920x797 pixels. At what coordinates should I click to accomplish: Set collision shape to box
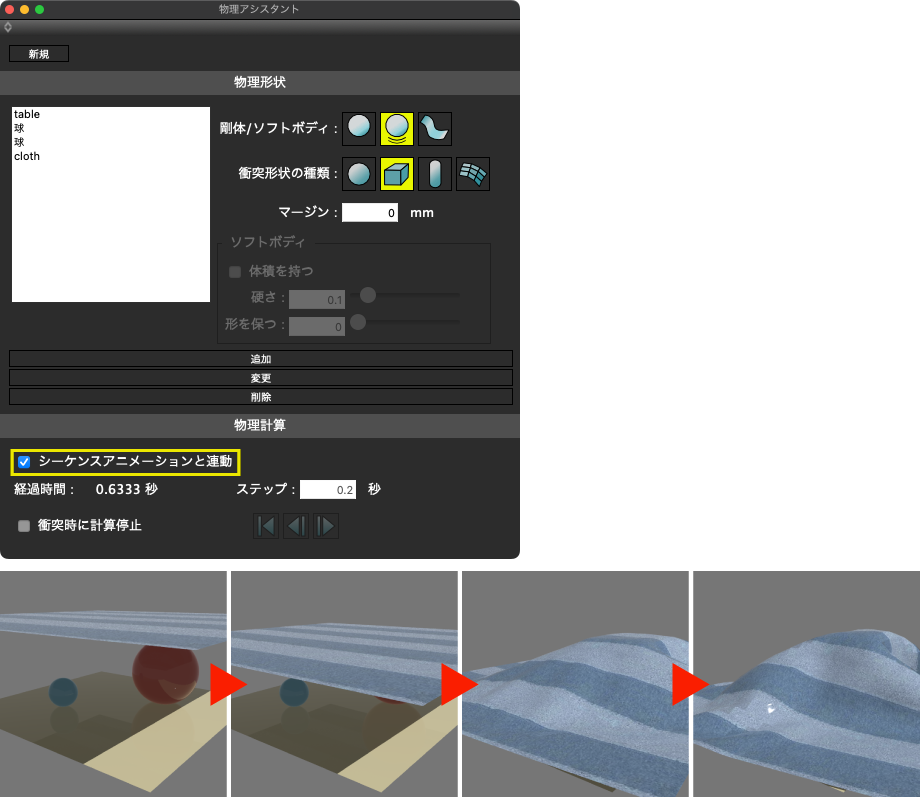pyautogui.click(x=397, y=174)
